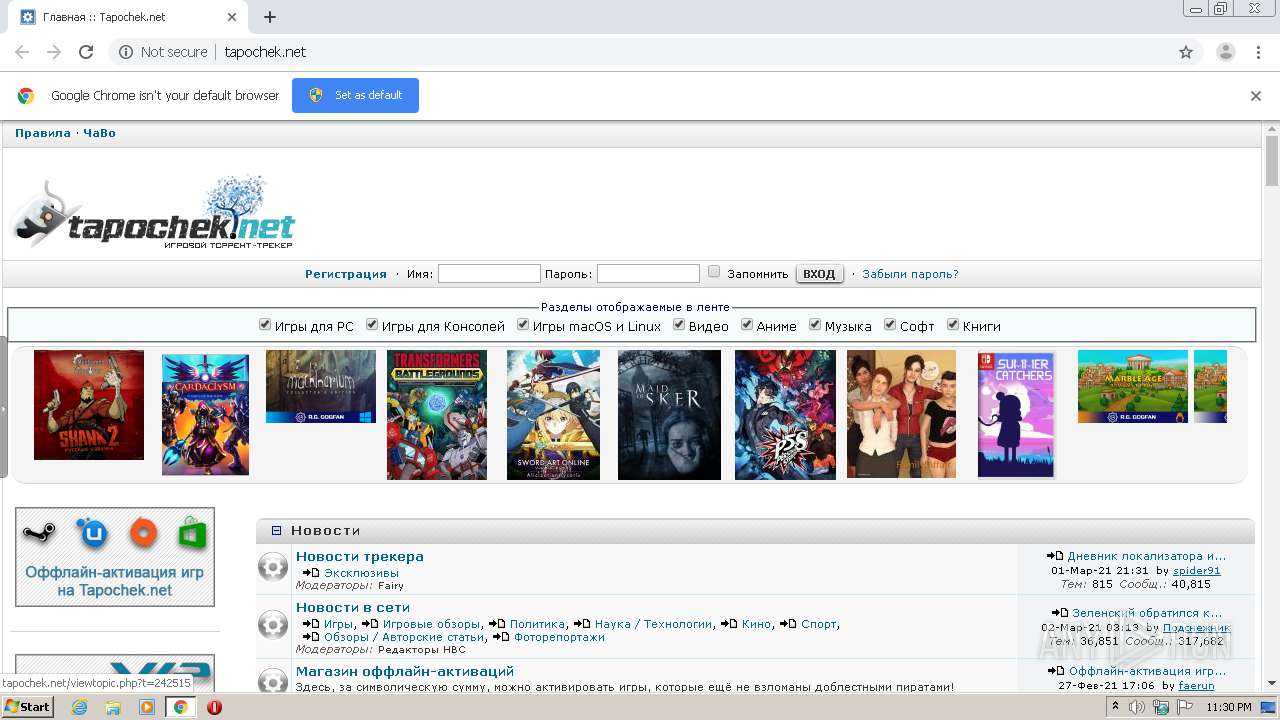
Task: Click the Chrome taskbar icon
Action: pos(180,707)
